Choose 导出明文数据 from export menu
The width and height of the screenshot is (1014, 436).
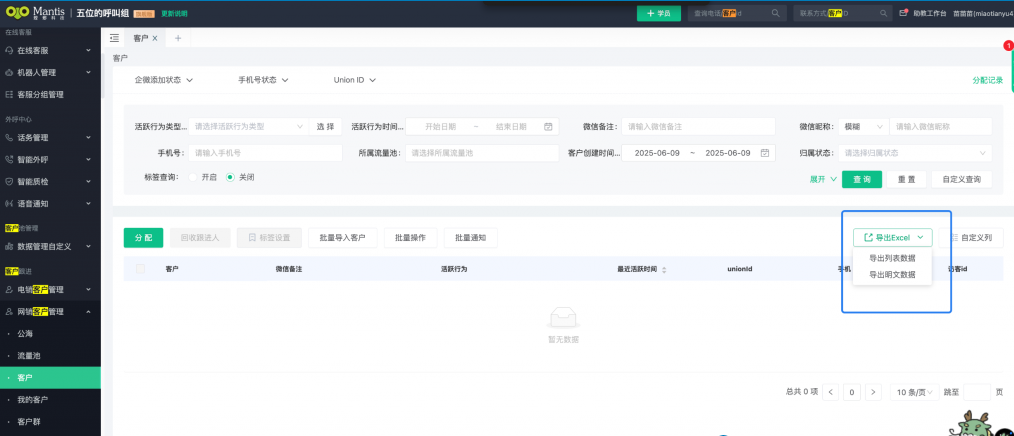pyautogui.click(x=892, y=274)
